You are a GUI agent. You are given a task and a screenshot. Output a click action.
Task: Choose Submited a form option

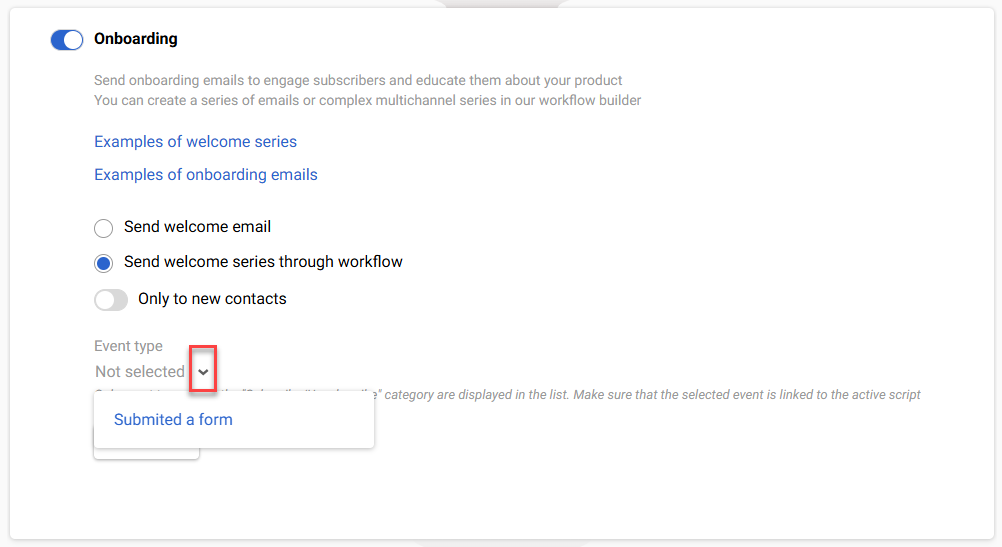tap(173, 419)
